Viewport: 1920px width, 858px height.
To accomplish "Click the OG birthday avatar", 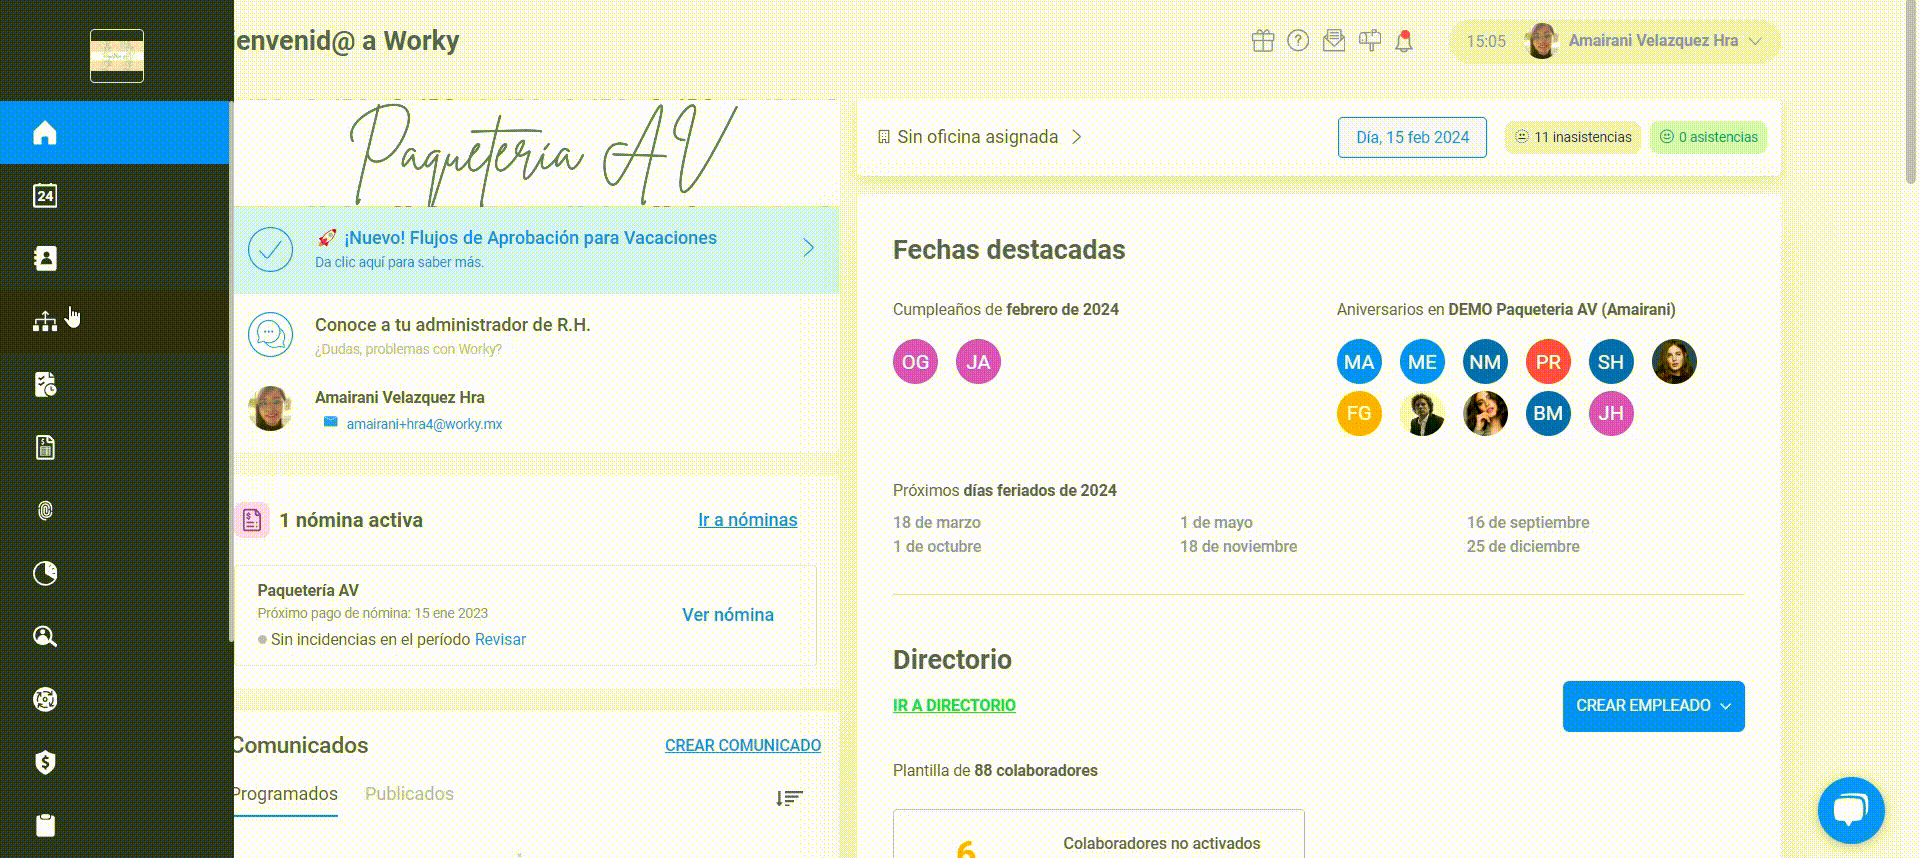I will [915, 362].
